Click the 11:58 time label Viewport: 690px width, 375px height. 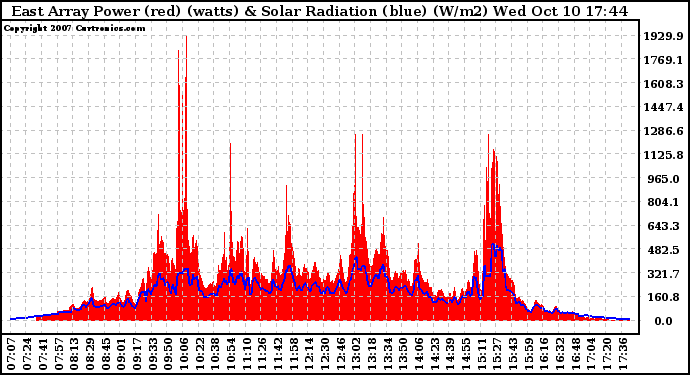(294, 354)
